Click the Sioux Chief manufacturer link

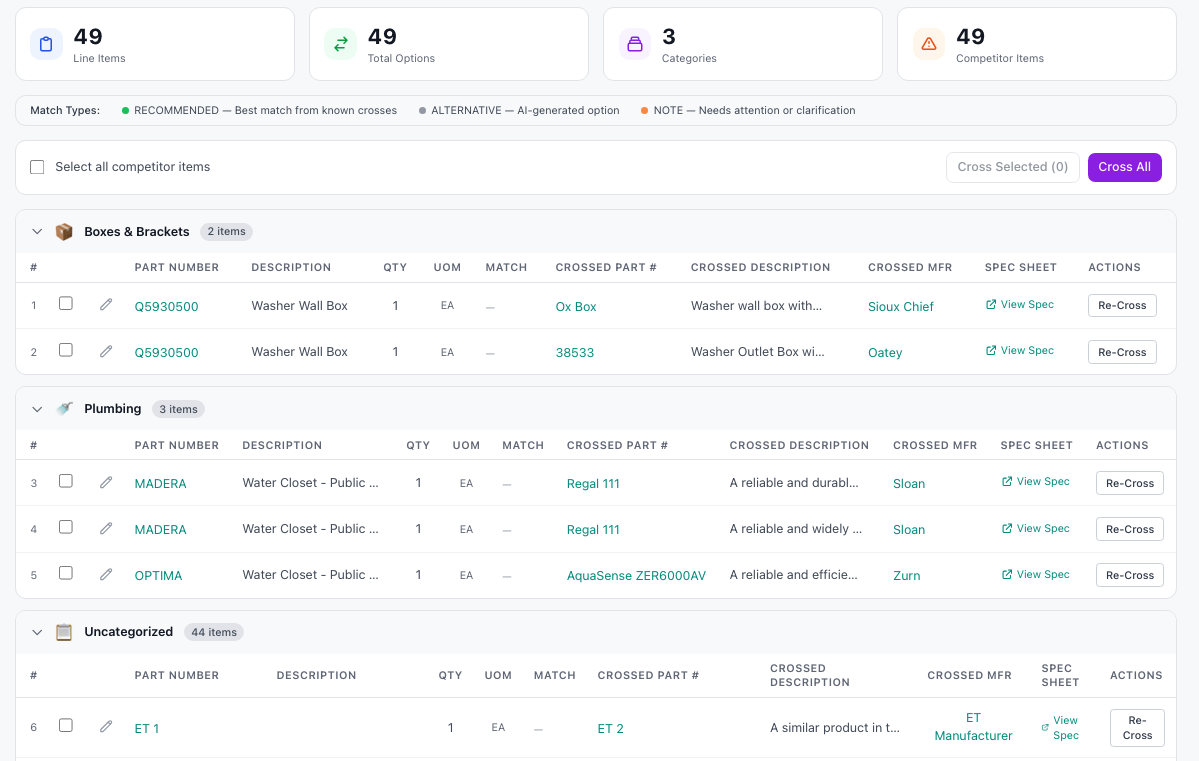pos(900,307)
